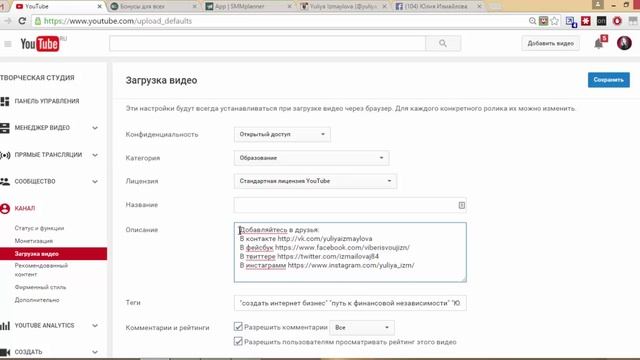Switch to the Facebook tab

tap(438, 7)
